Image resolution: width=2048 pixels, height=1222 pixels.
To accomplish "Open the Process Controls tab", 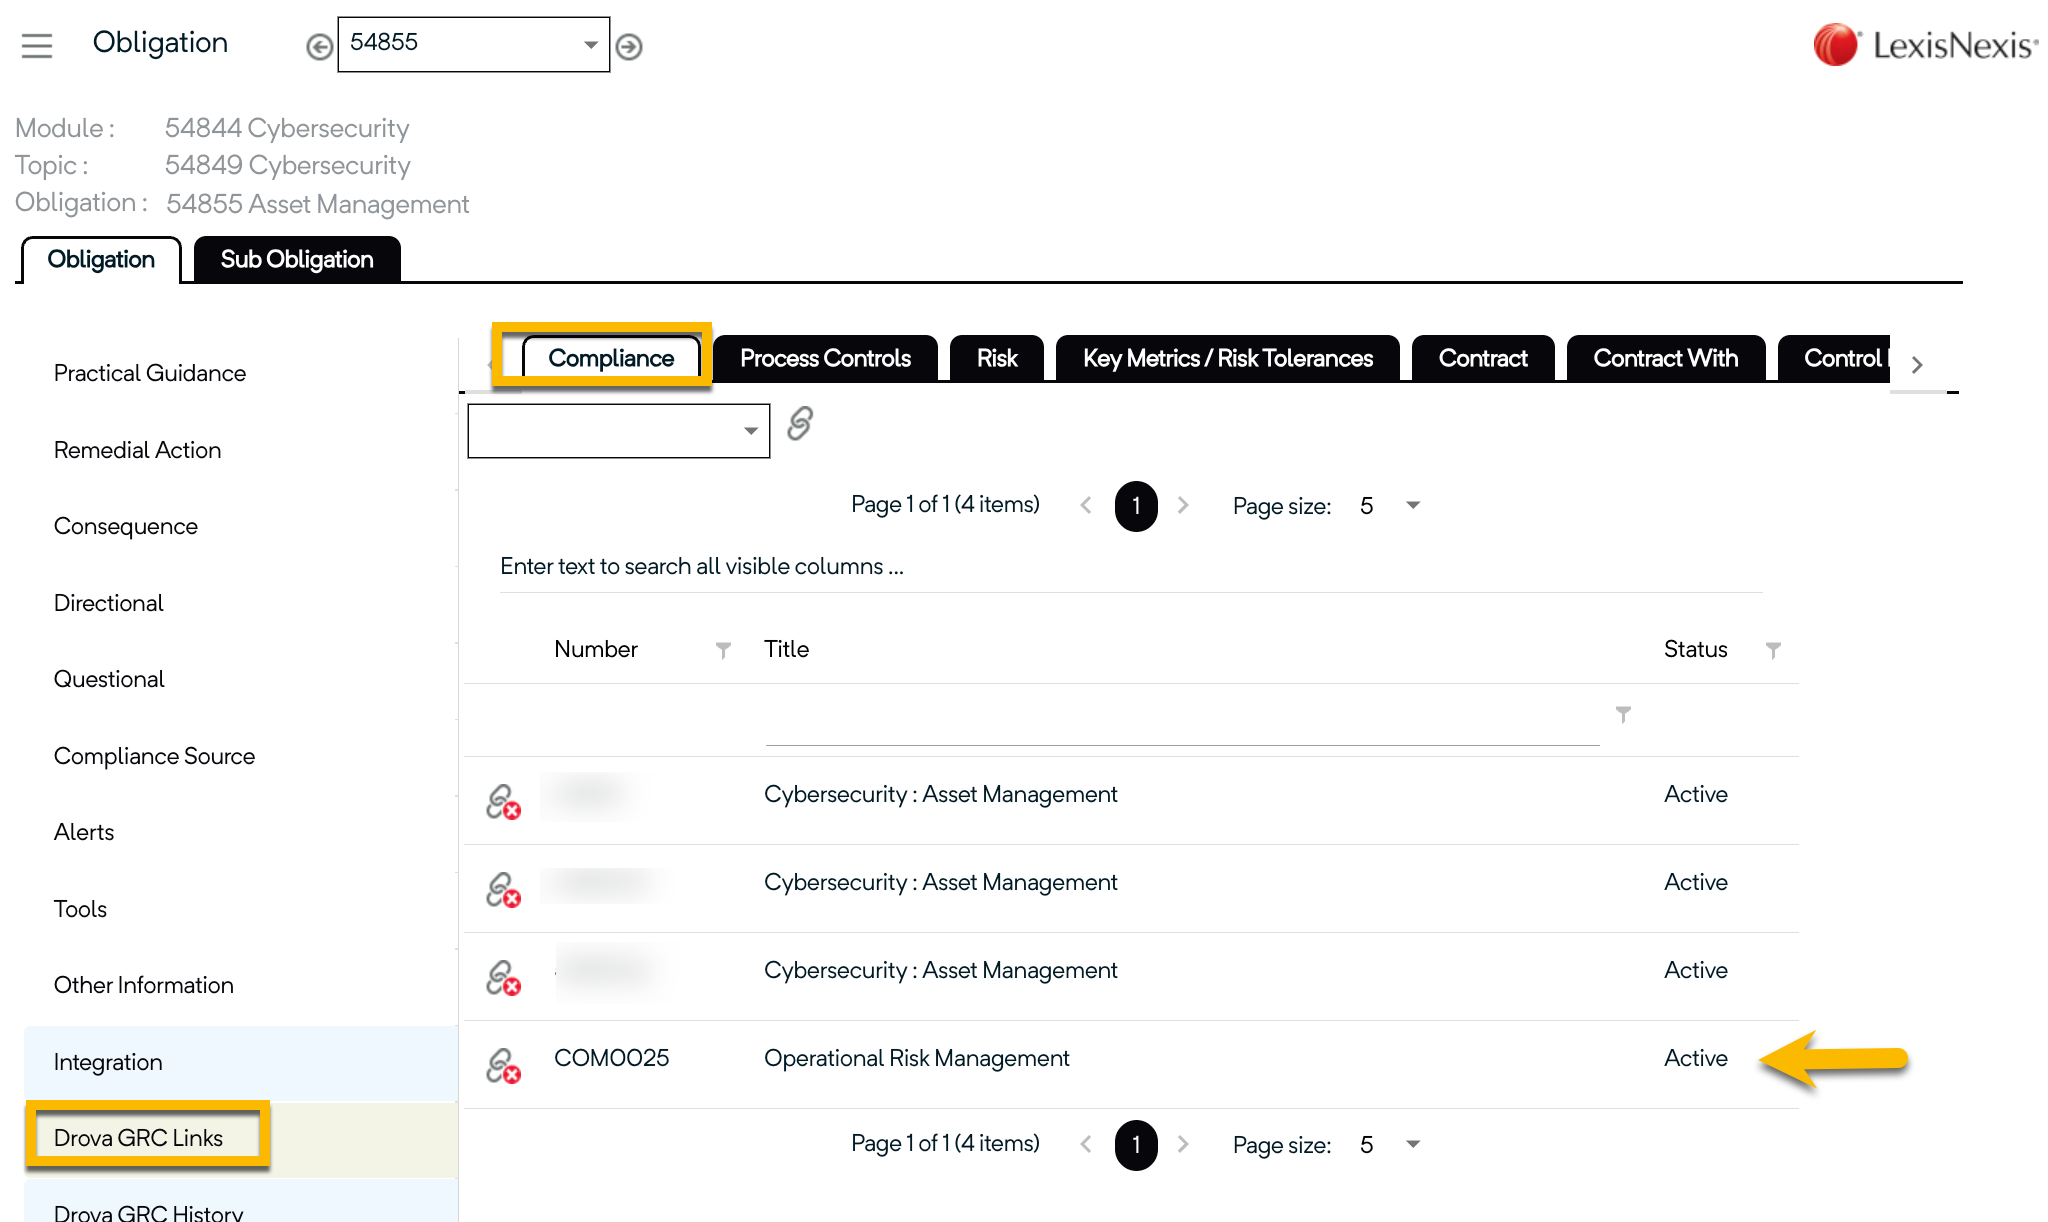I will [x=825, y=358].
